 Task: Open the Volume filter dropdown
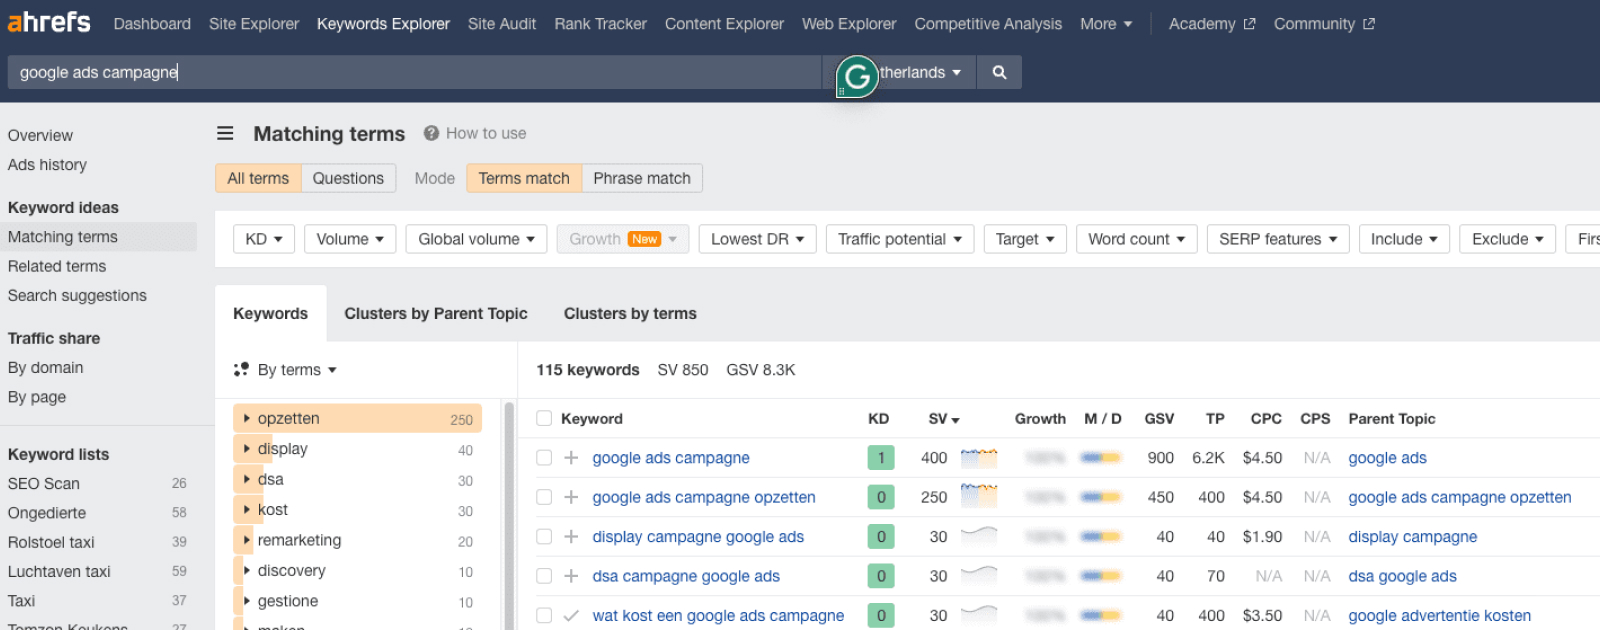(350, 239)
